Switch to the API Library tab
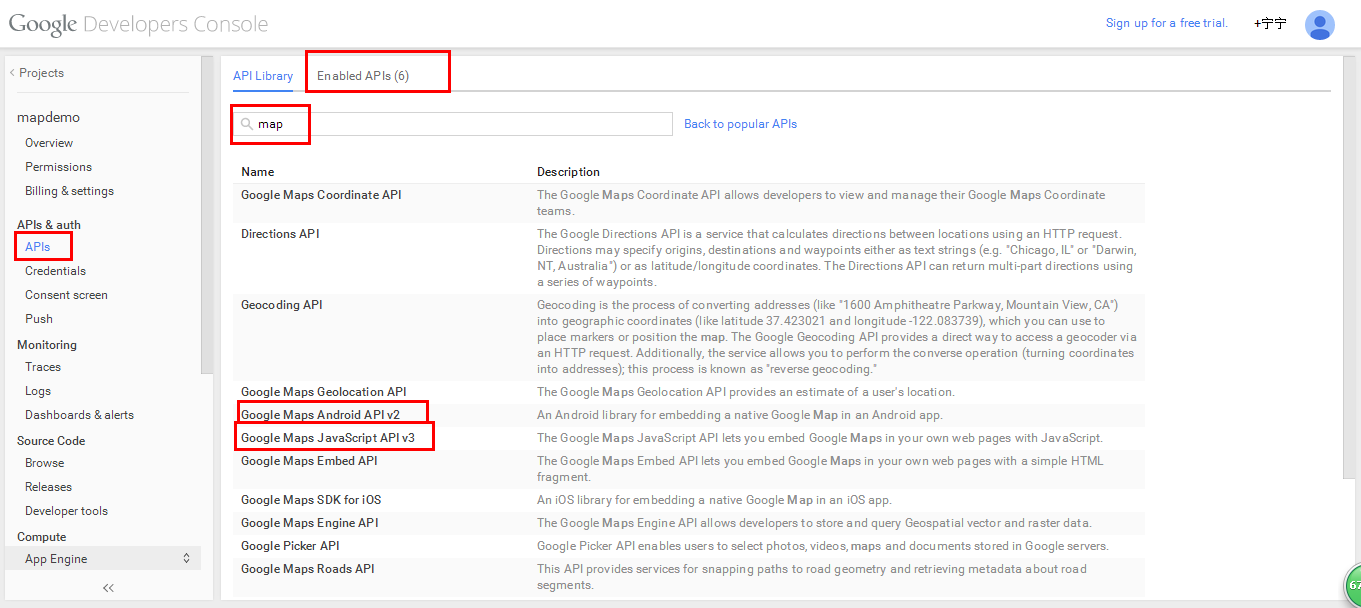1361x608 pixels. pyautogui.click(x=263, y=76)
